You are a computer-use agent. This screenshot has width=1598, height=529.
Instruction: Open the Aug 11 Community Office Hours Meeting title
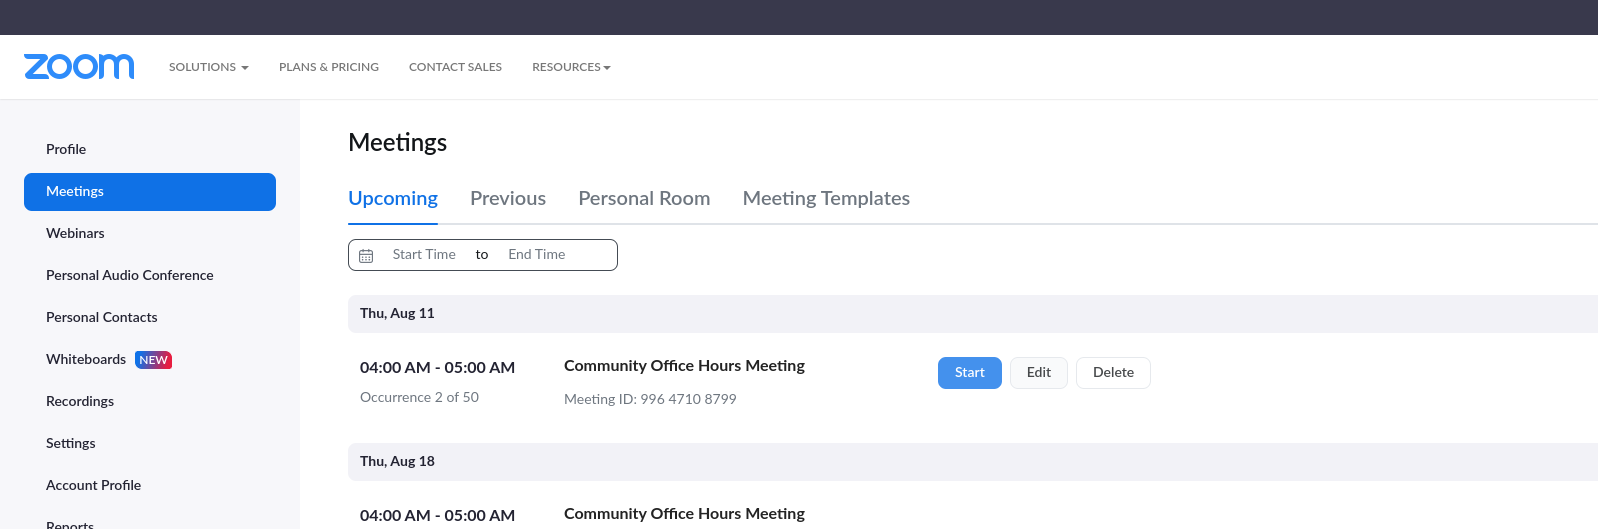point(684,366)
